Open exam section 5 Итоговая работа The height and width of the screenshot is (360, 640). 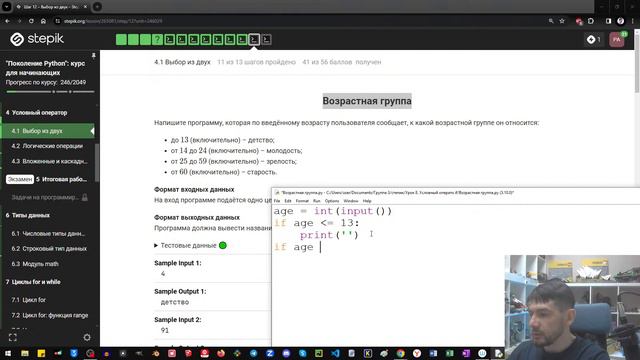click(x=48, y=179)
